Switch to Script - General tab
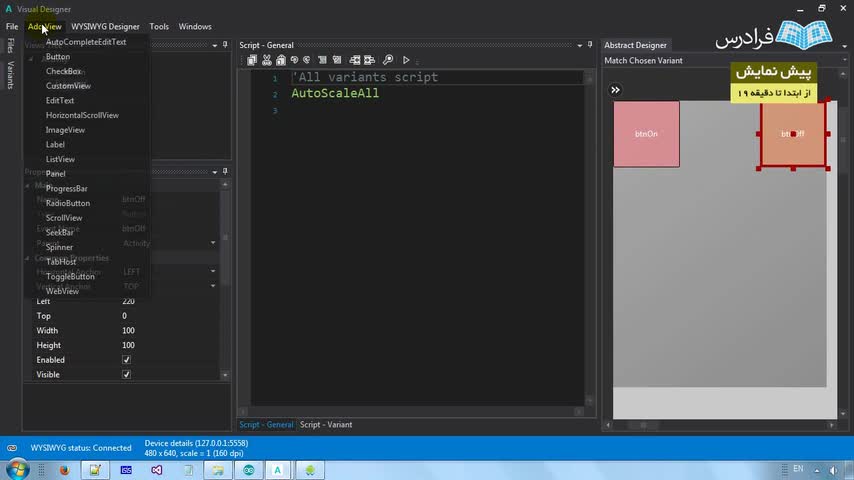Viewport: 854px width, 480px height. (x=266, y=424)
